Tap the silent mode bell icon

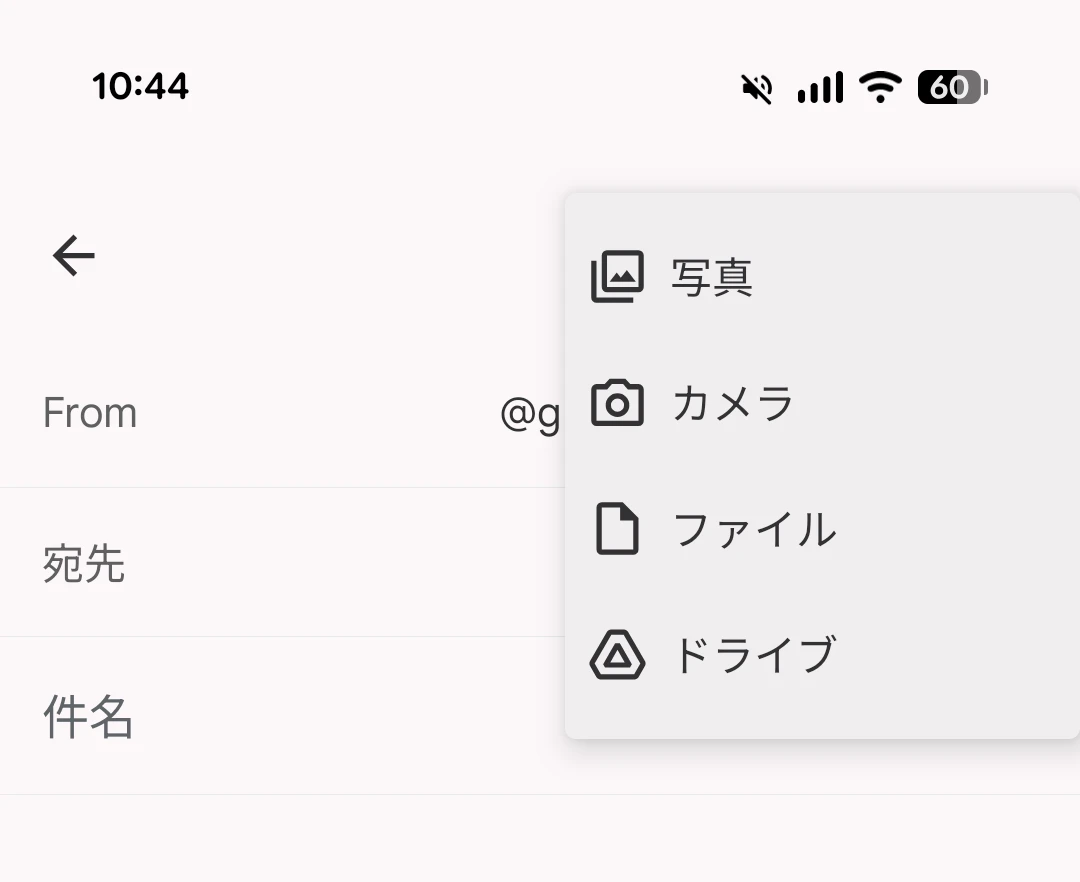(757, 88)
